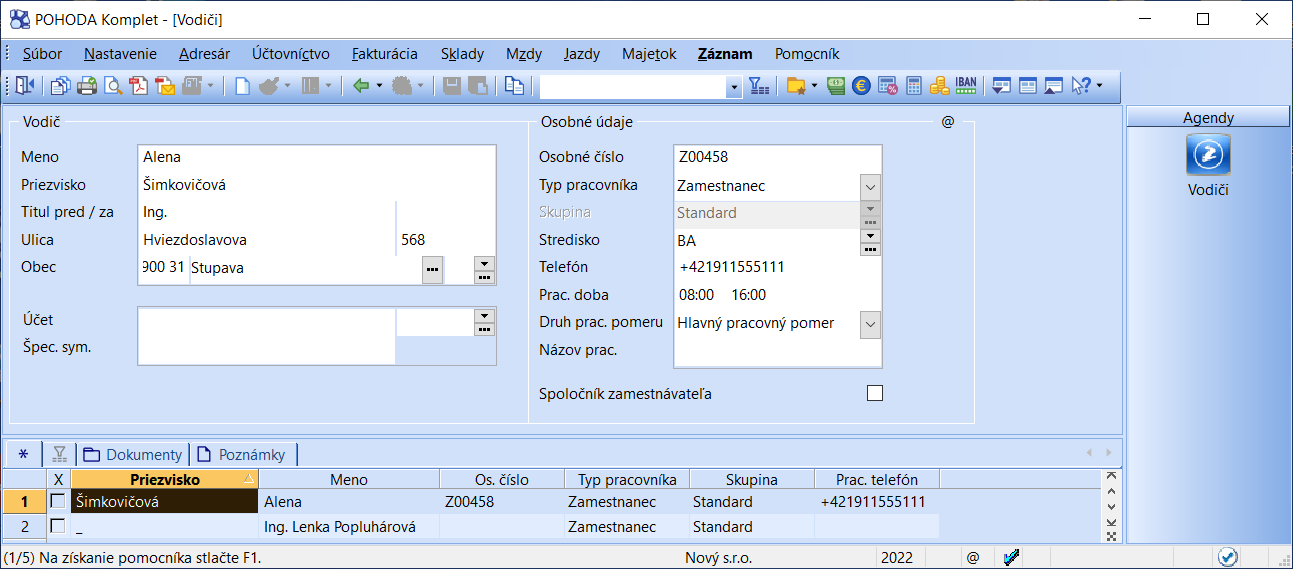1293x569 pixels.
Task: Click the Obec three-dots lookup button
Action: point(432,268)
